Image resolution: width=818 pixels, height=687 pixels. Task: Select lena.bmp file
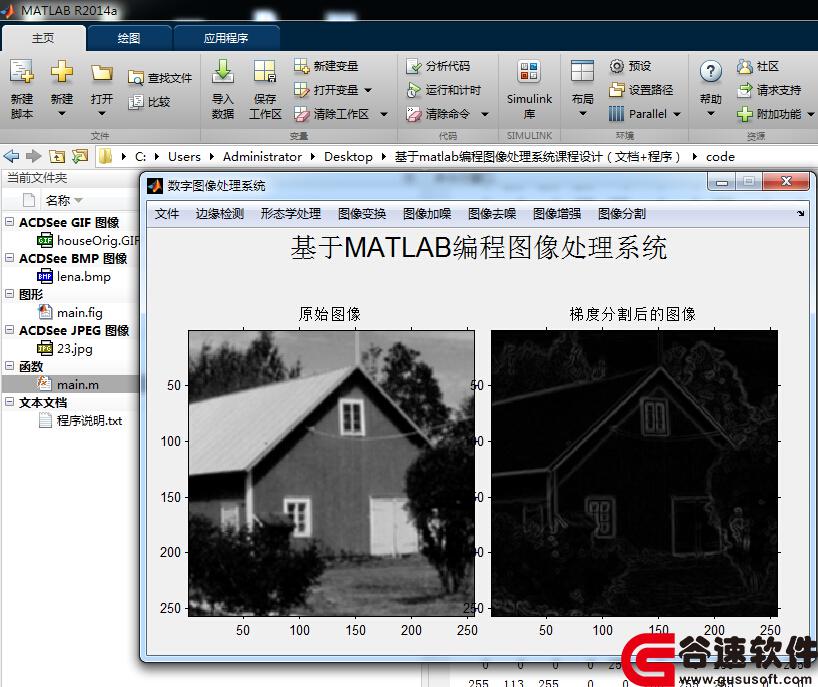[74, 276]
